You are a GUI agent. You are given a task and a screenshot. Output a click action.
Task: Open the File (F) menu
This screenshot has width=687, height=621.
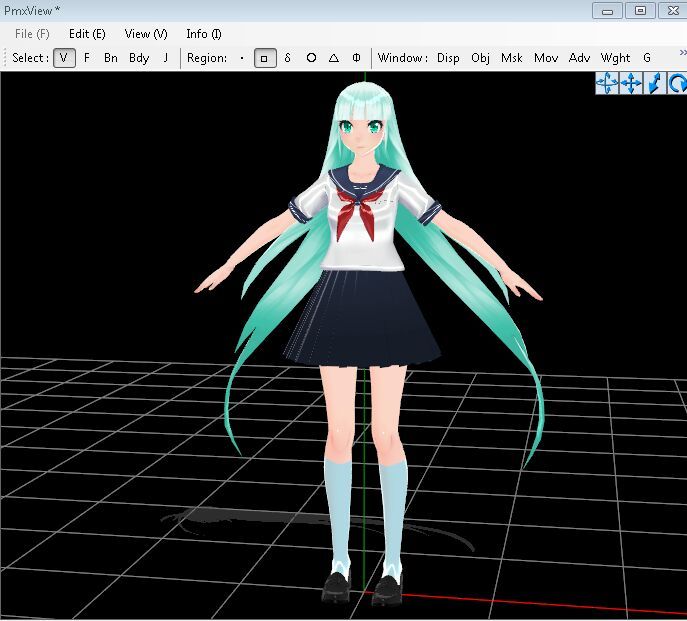[x=32, y=34]
